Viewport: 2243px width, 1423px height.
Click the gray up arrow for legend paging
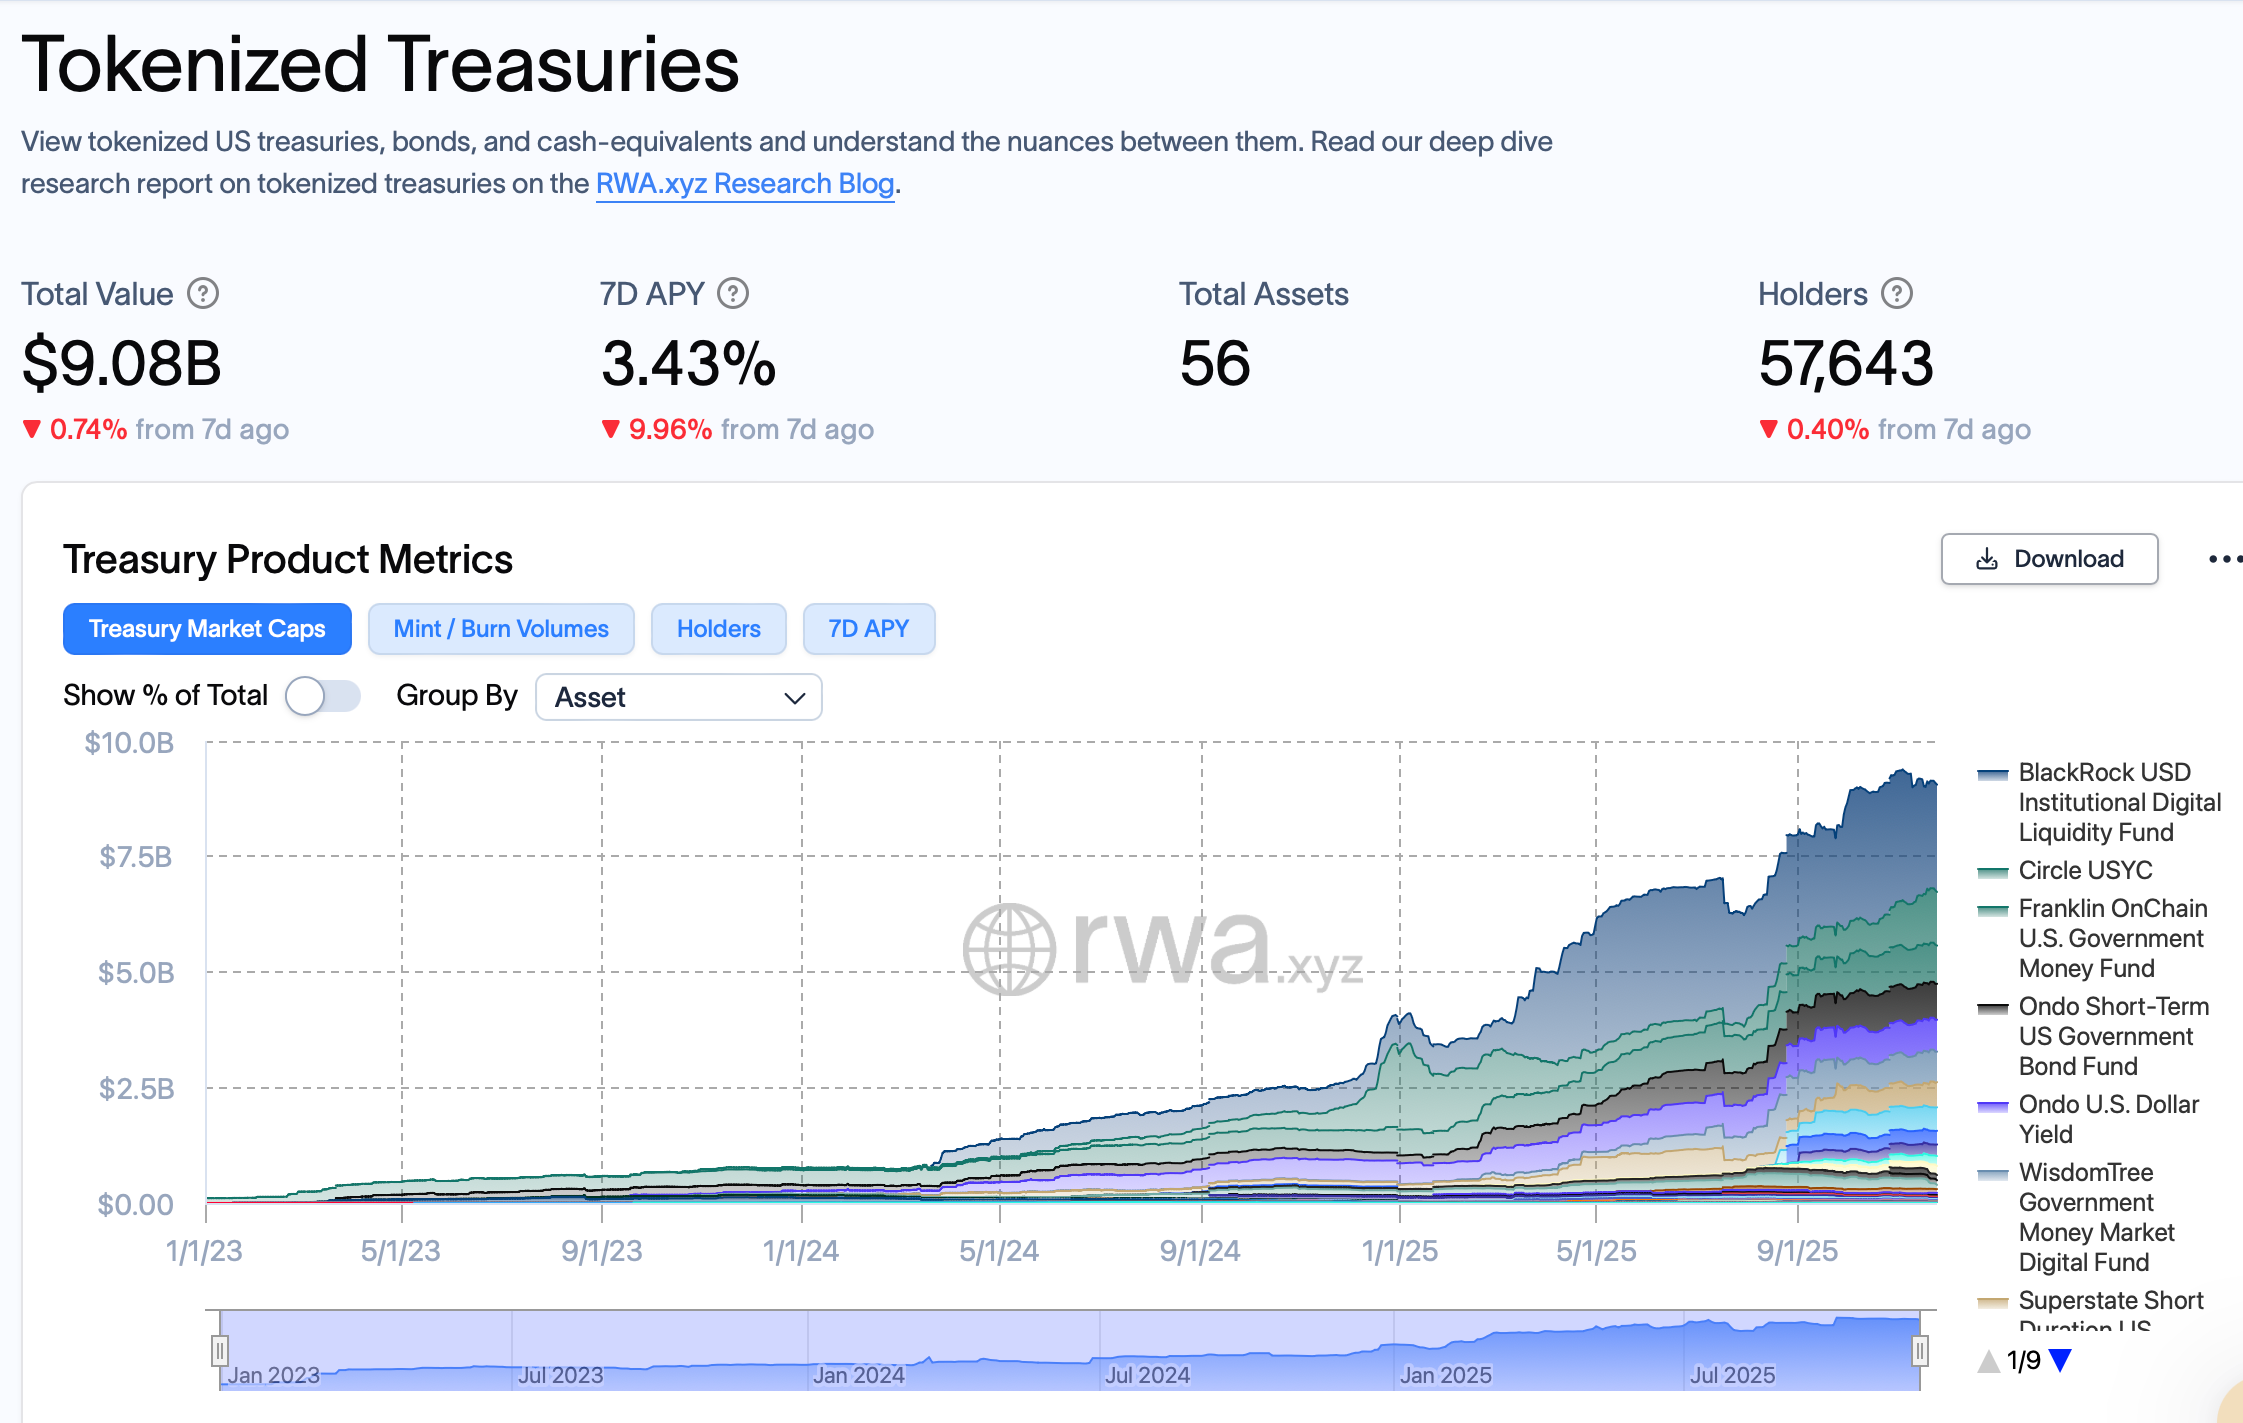pyautogui.click(x=1988, y=1359)
